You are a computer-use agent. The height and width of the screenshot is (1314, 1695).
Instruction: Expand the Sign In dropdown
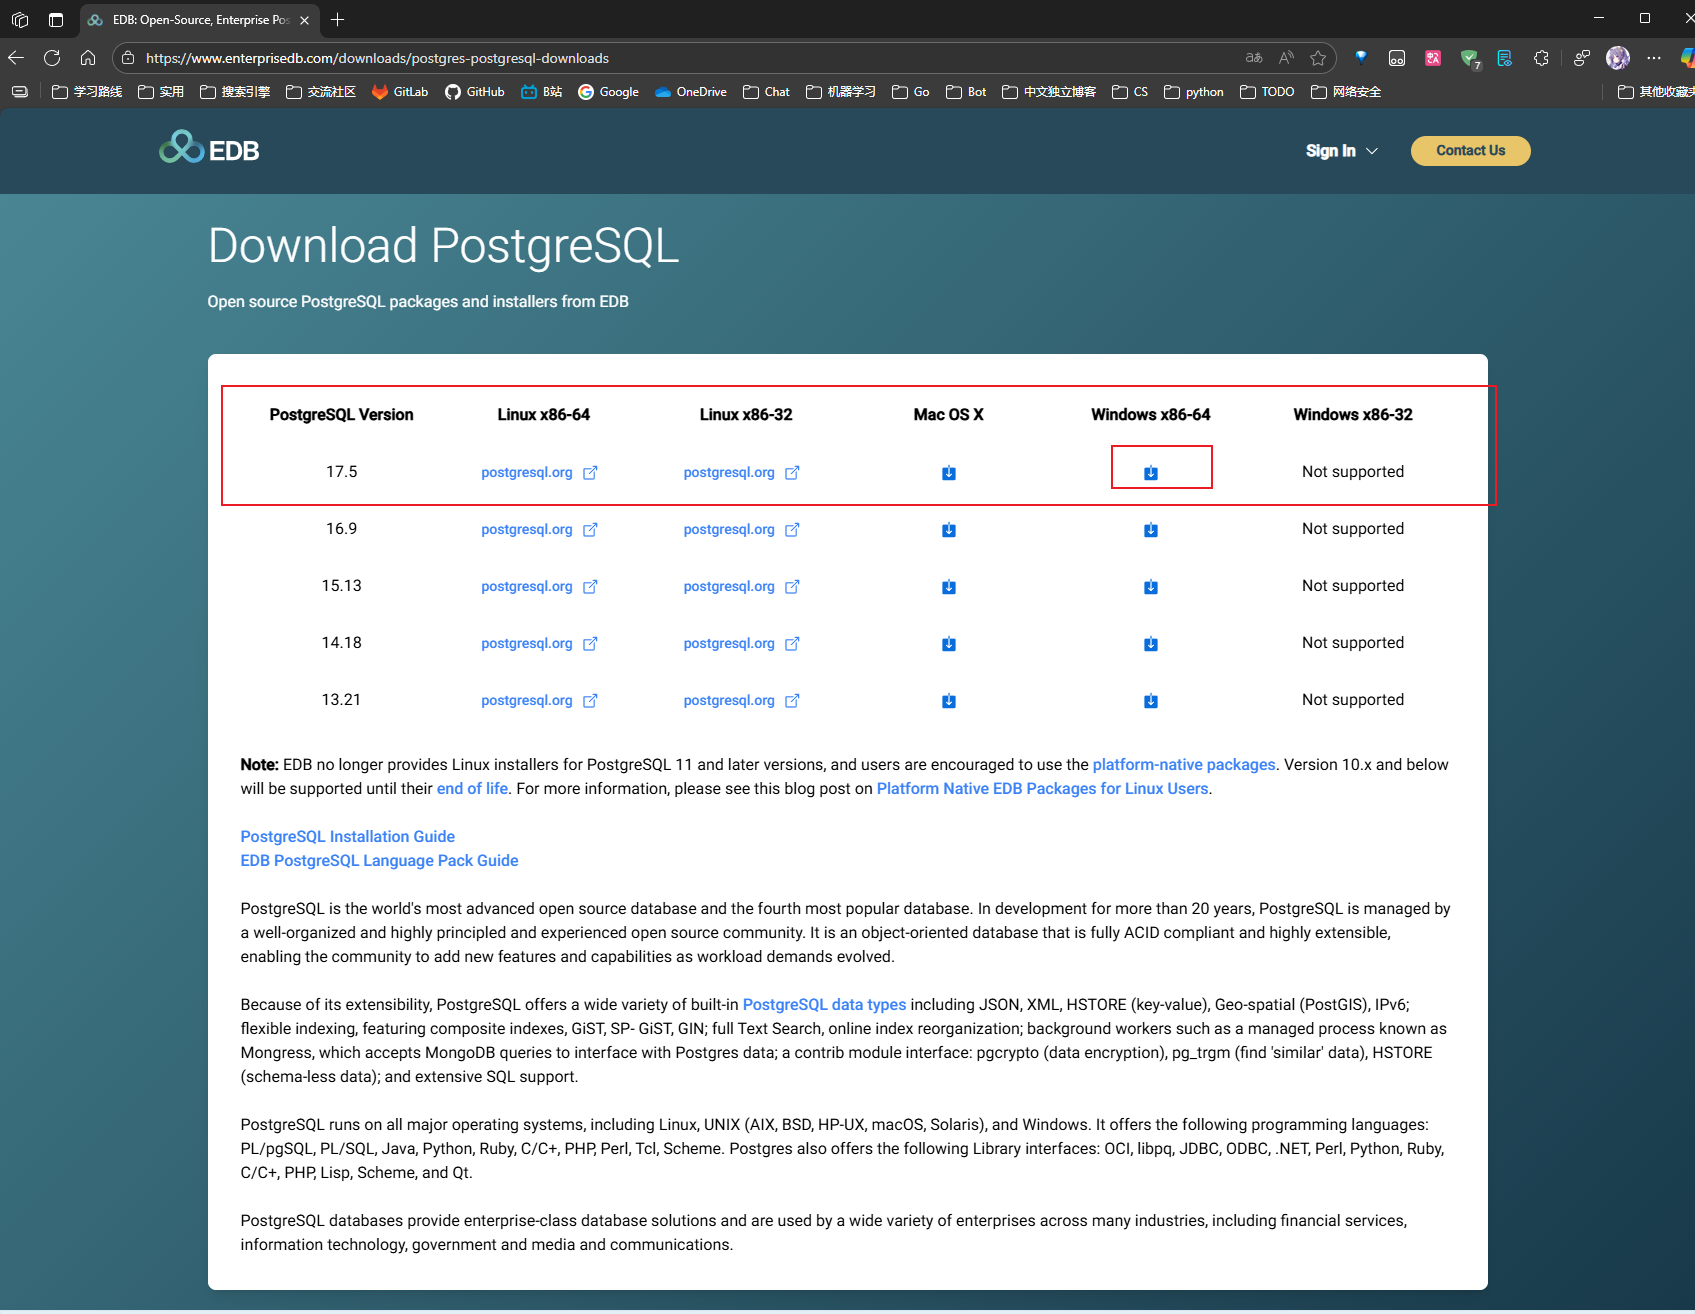click(x=1341, y=151)
